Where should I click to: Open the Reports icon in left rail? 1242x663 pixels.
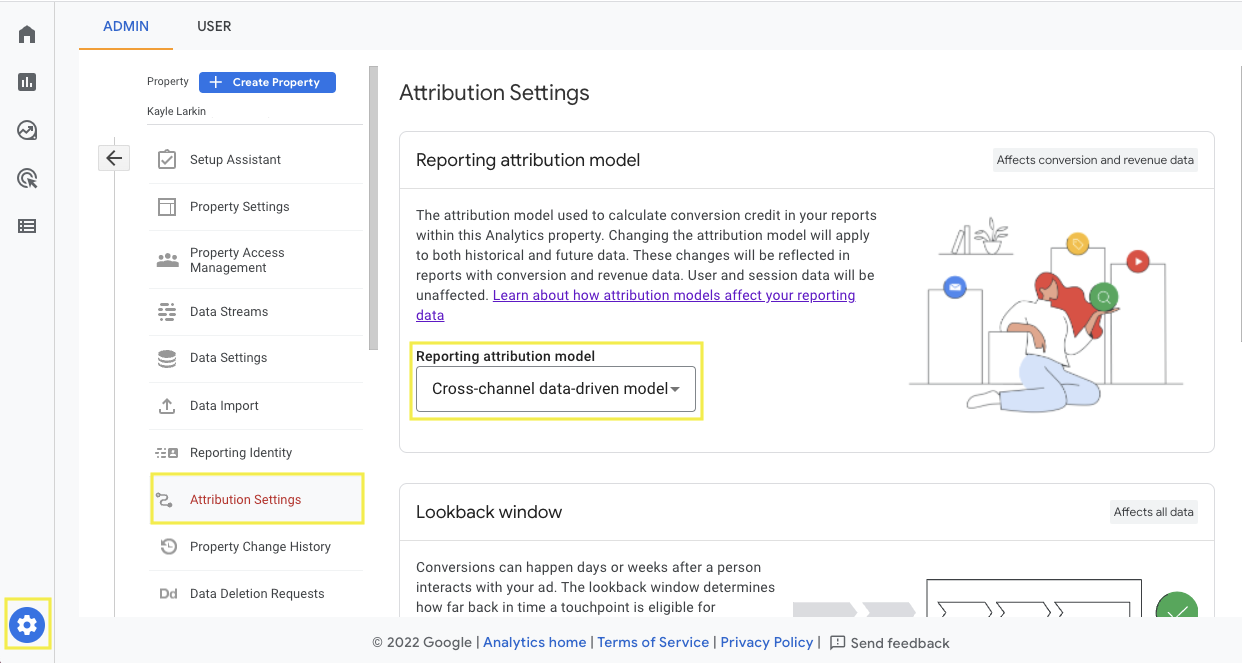pos(27,82)
